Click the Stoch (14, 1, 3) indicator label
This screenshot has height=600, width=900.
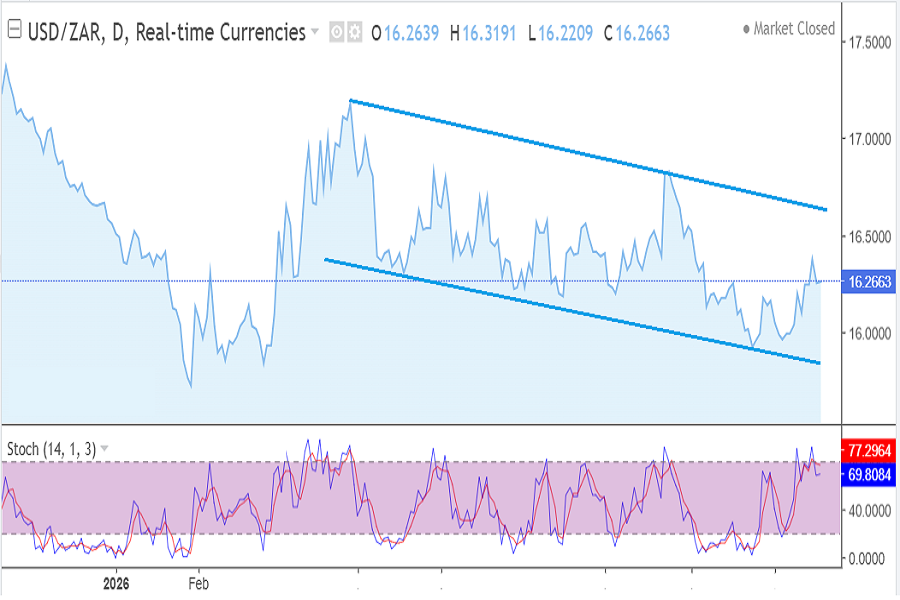(51, 449)
